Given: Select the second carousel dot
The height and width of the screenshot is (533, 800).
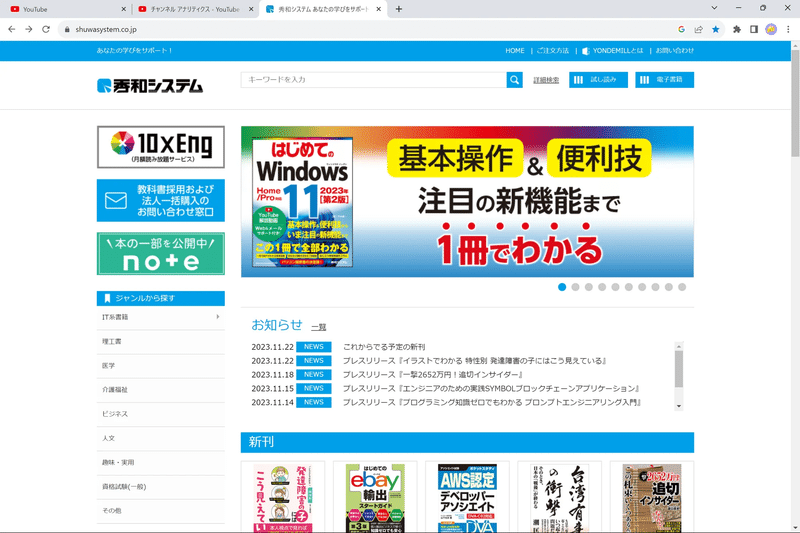Looking at the screenshot, I should [576, 287].
